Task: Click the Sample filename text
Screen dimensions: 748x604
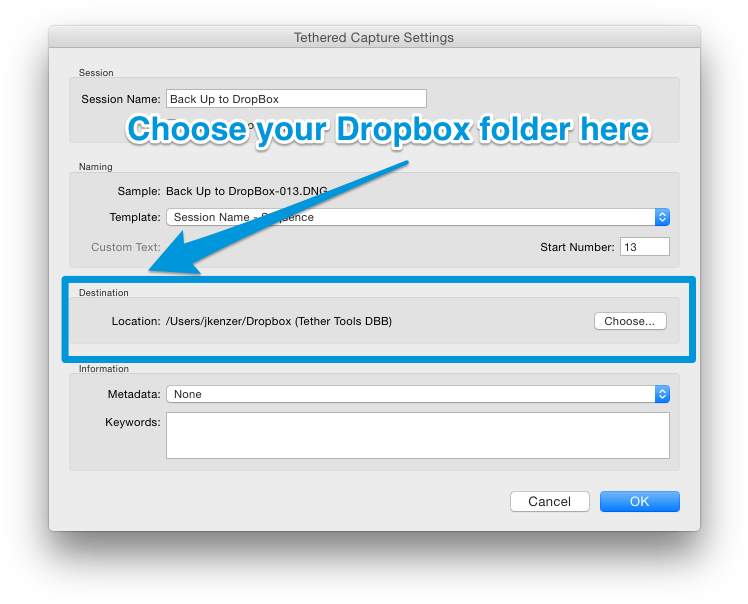Action: coord(246,191)
